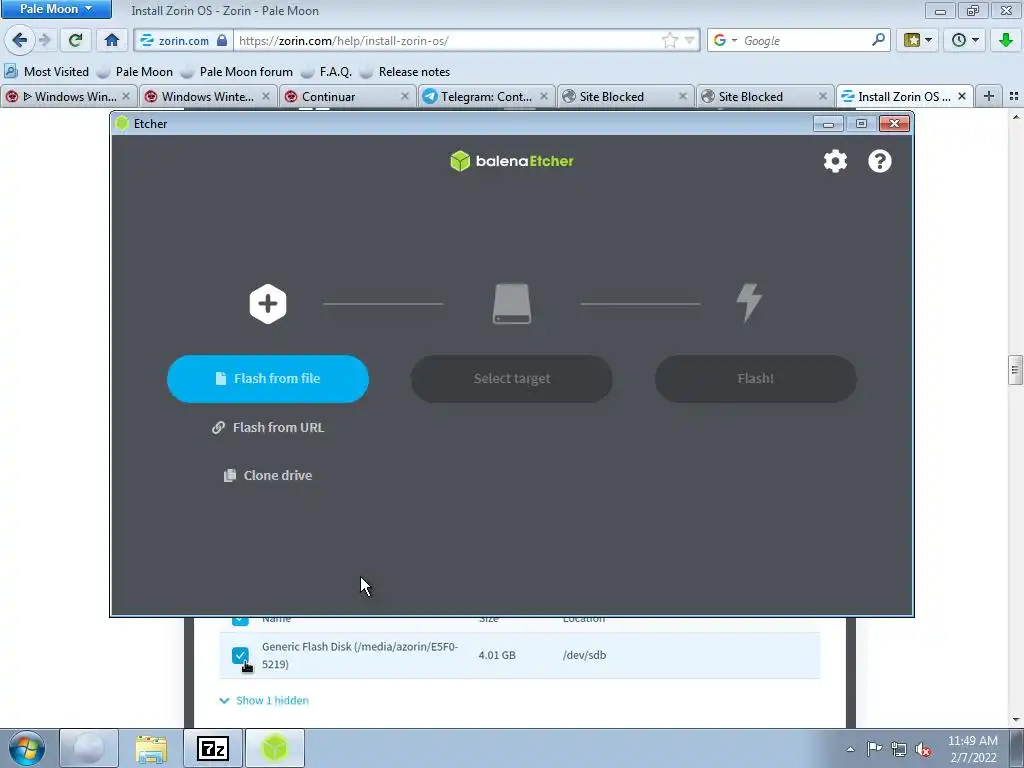
Task: Open history clock button
Action: pos(965,40)
